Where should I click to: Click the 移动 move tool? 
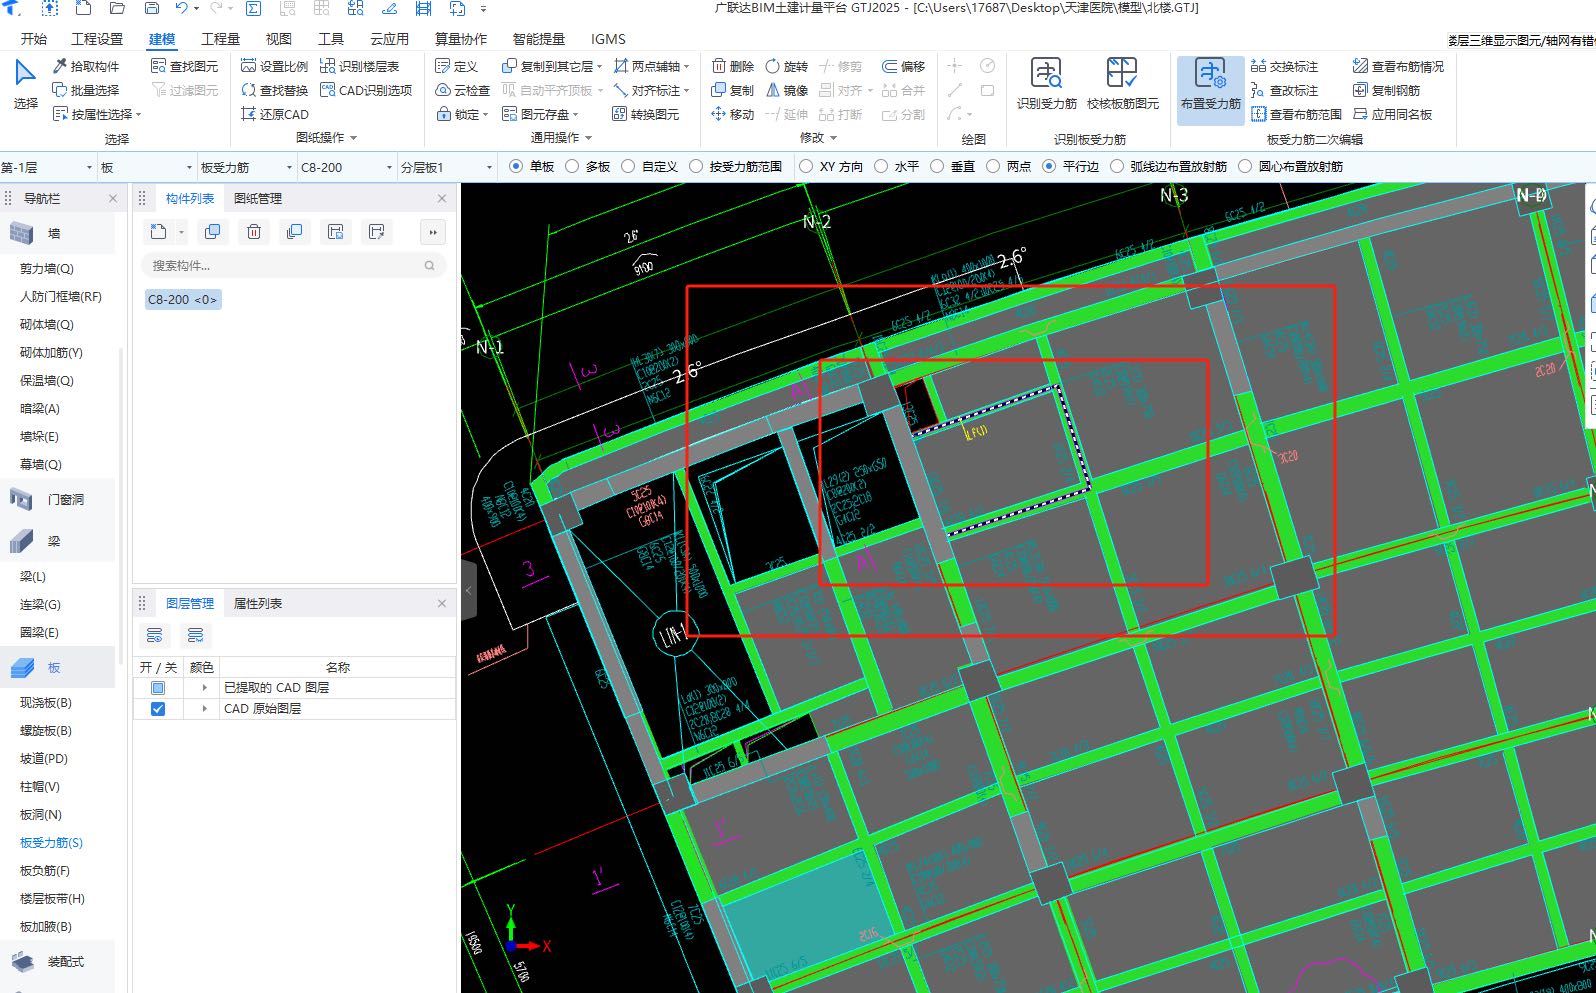[733, 114]
